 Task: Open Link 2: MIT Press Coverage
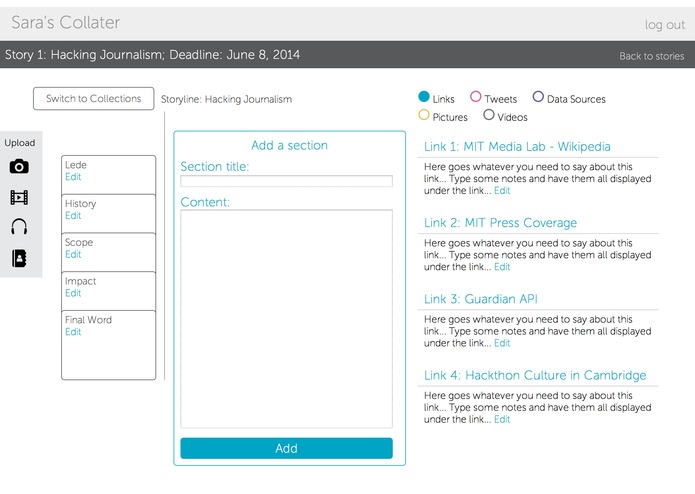click(x=500, y=223)
